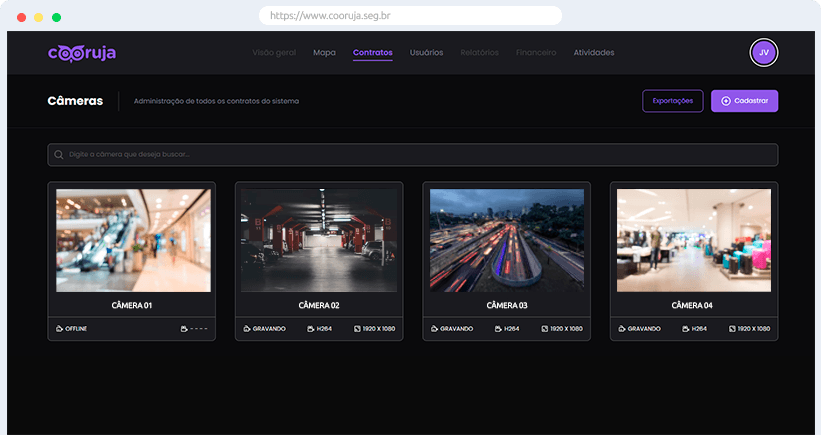Click the Cooruja owl logo
The width and height of the screenshot is (821, 435).
click(x=82, y=53)
